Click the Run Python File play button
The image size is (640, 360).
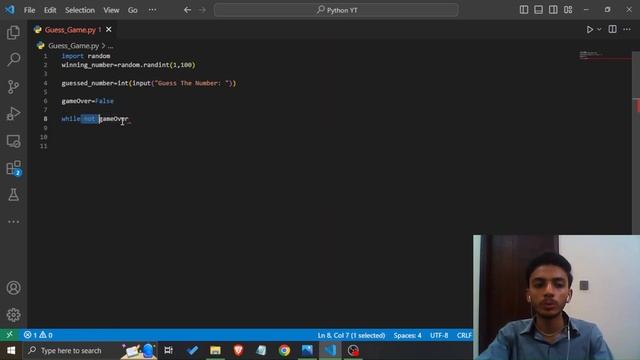589,29
